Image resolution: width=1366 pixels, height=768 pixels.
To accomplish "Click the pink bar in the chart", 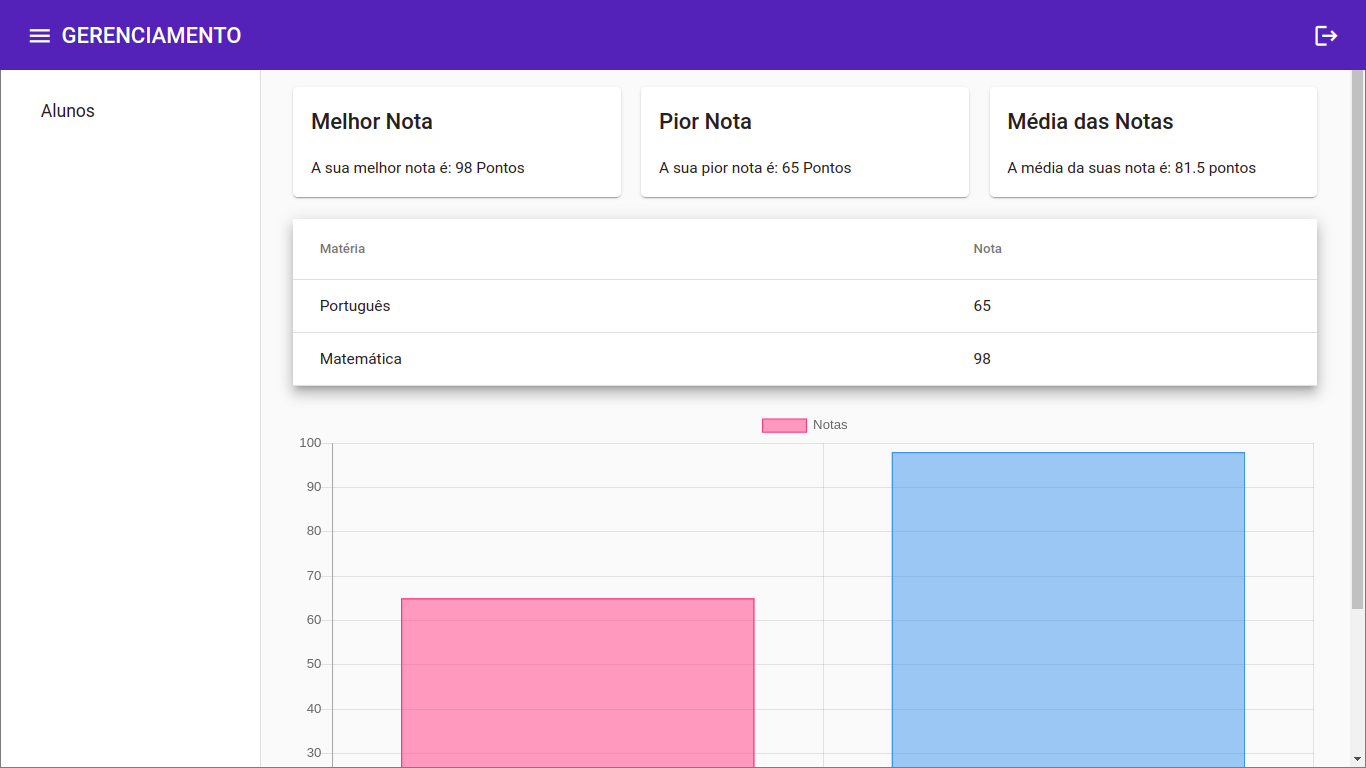I will (578, 683).
